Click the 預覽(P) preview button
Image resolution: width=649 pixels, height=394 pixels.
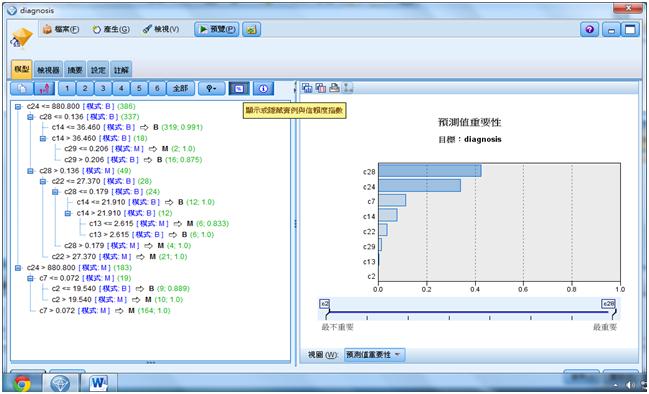(x=217, y=29)
